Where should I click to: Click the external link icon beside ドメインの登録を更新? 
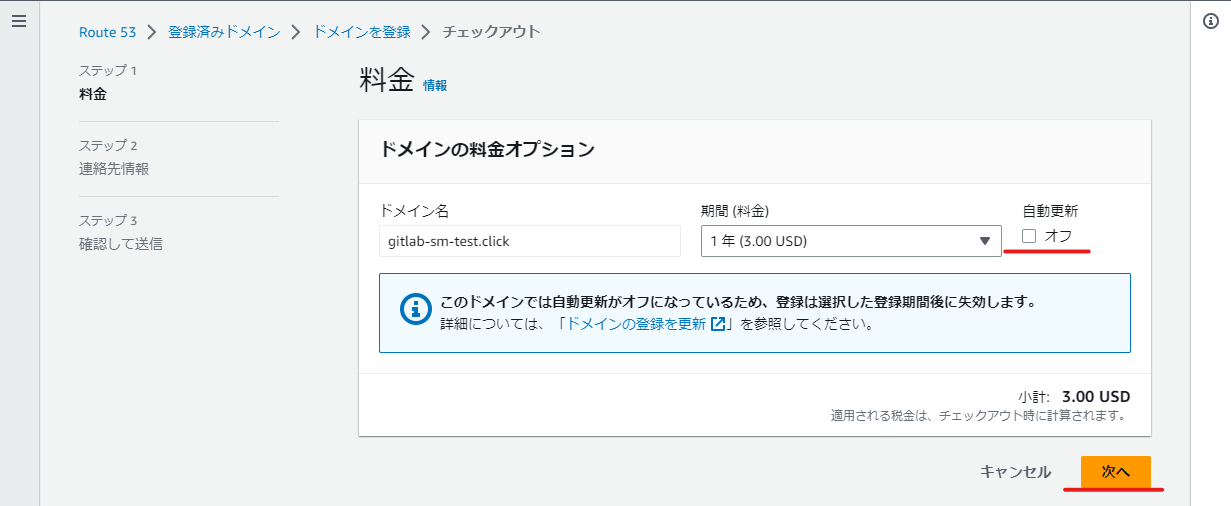(718, 324)
